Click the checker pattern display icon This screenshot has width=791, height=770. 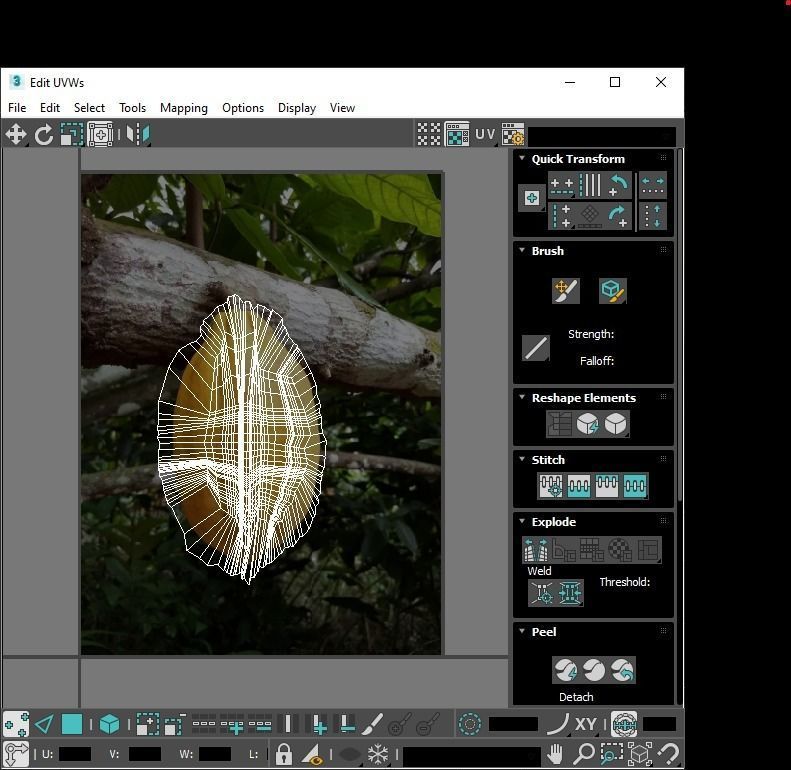(429, 134)
